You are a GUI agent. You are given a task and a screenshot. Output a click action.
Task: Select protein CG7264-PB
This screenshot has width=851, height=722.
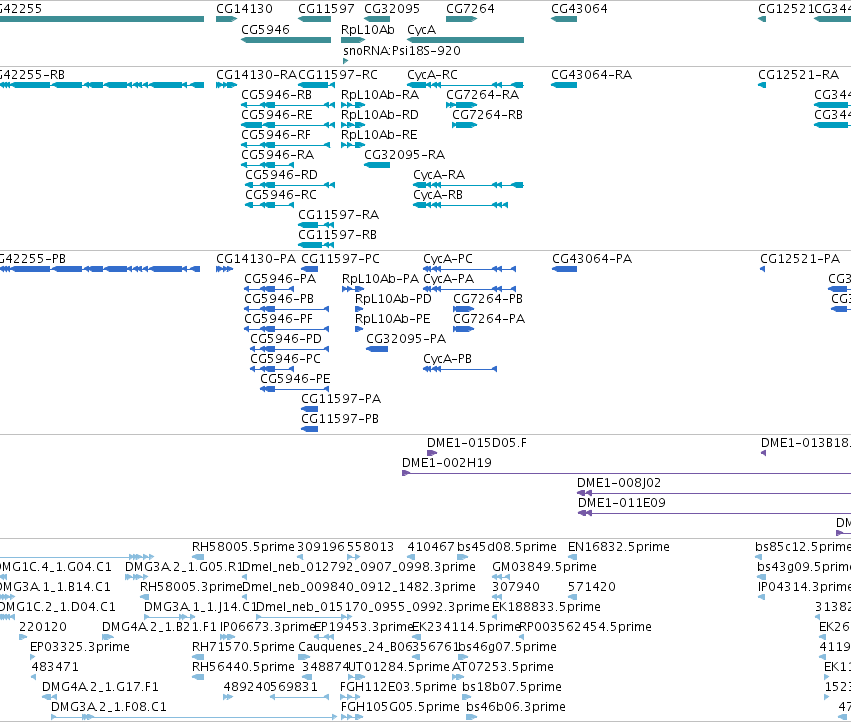(x=488, y=299)
